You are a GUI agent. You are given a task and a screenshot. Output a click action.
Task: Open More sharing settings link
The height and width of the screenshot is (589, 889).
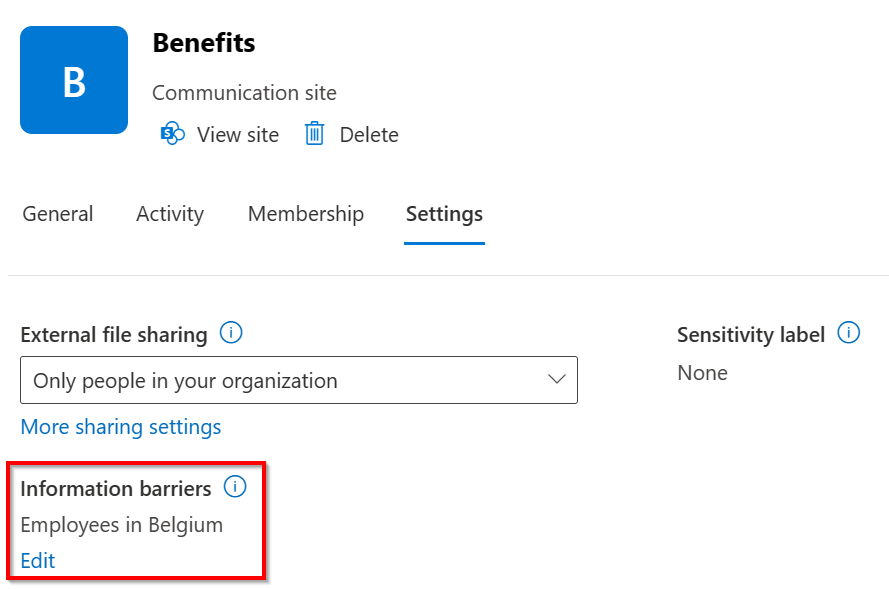click(x=121, y=427)
